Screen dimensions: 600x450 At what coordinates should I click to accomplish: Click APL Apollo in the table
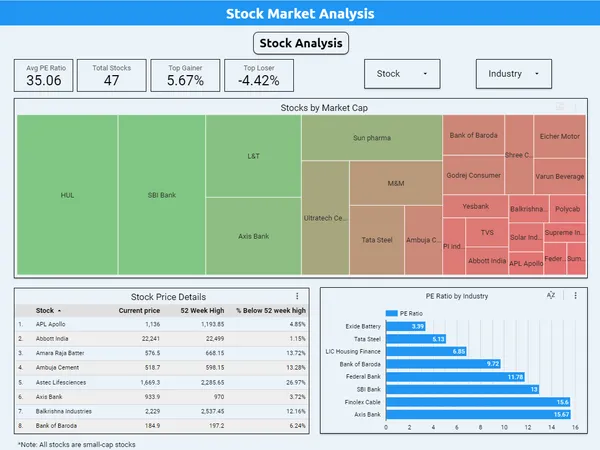[x=51, y=324]
